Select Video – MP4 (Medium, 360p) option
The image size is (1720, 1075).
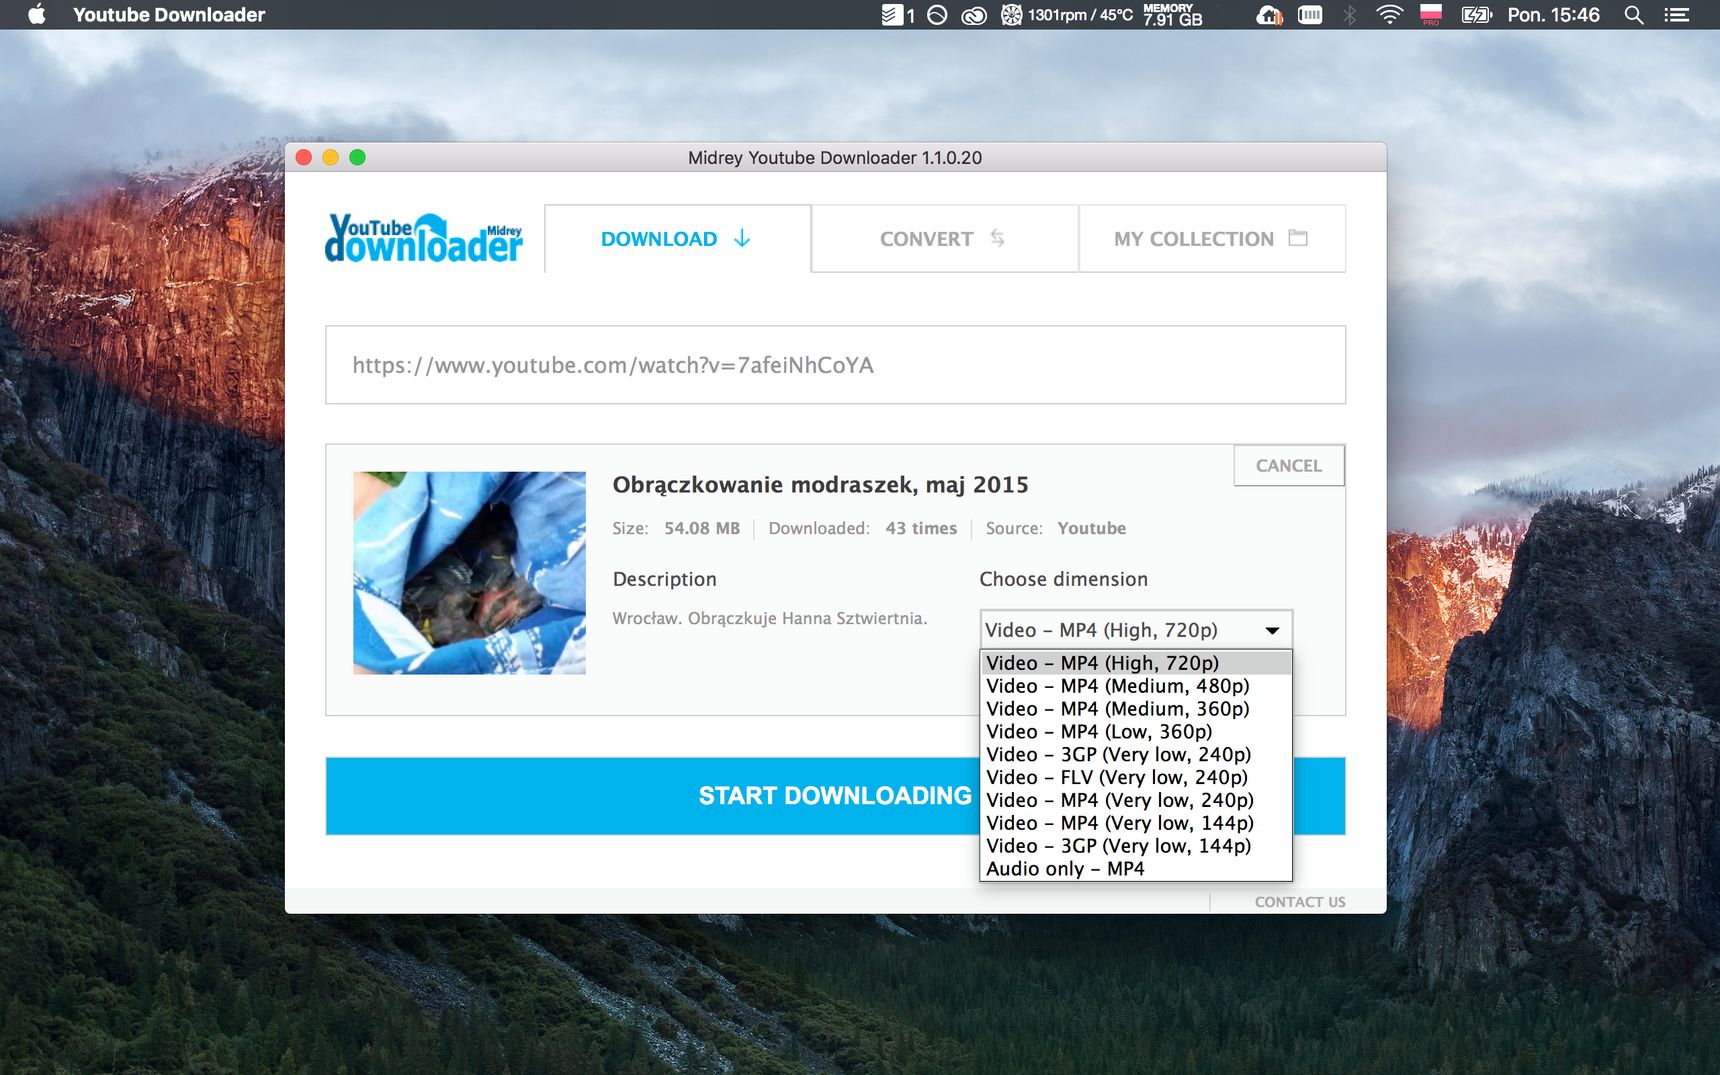pos(1136,709)
